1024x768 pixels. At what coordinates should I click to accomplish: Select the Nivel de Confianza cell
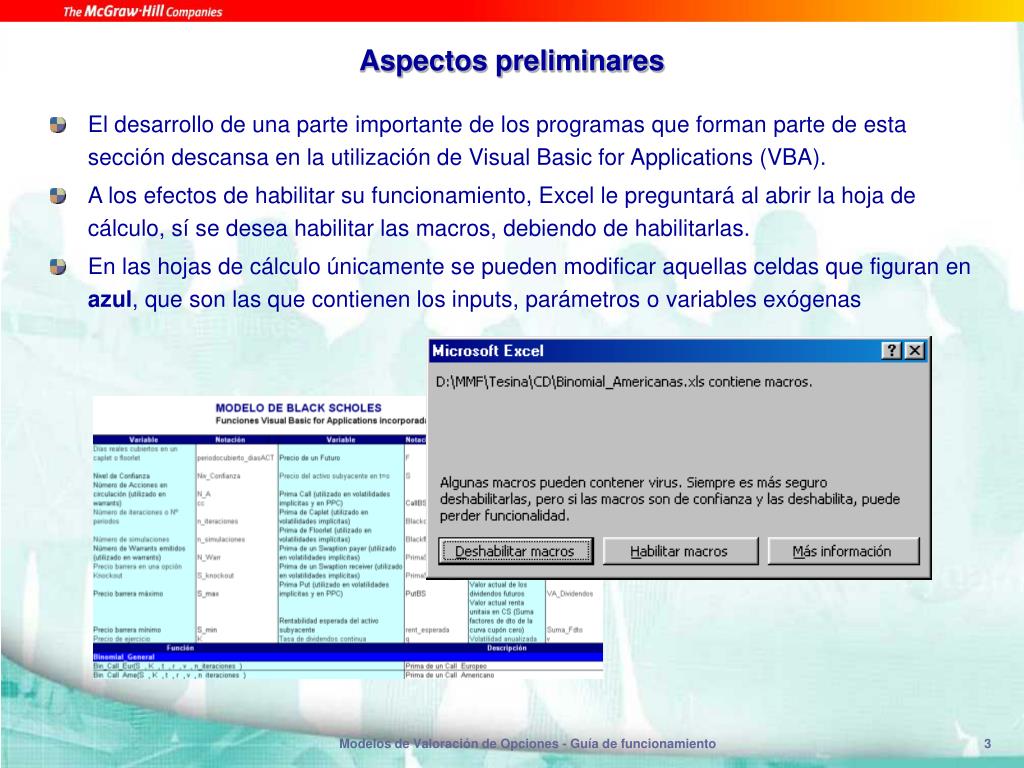(121, 476)
